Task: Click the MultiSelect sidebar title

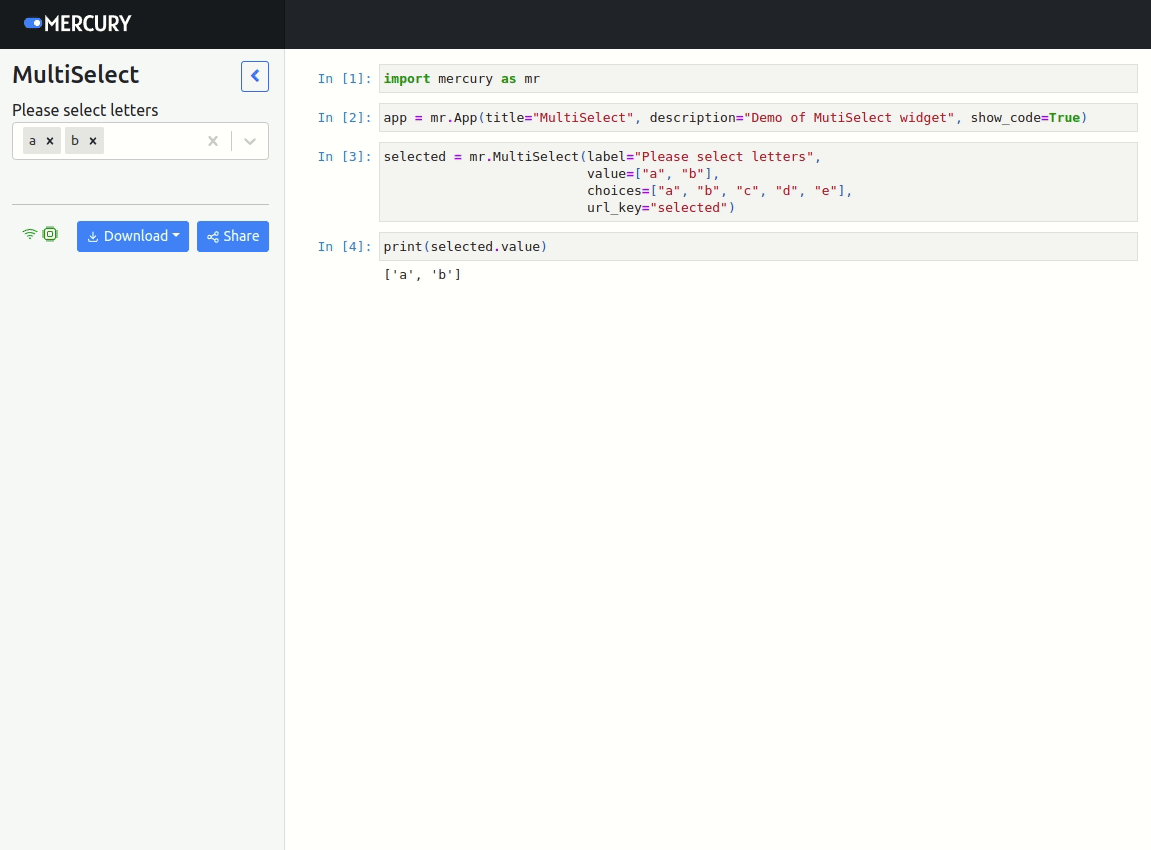Action: pos(76,75)
